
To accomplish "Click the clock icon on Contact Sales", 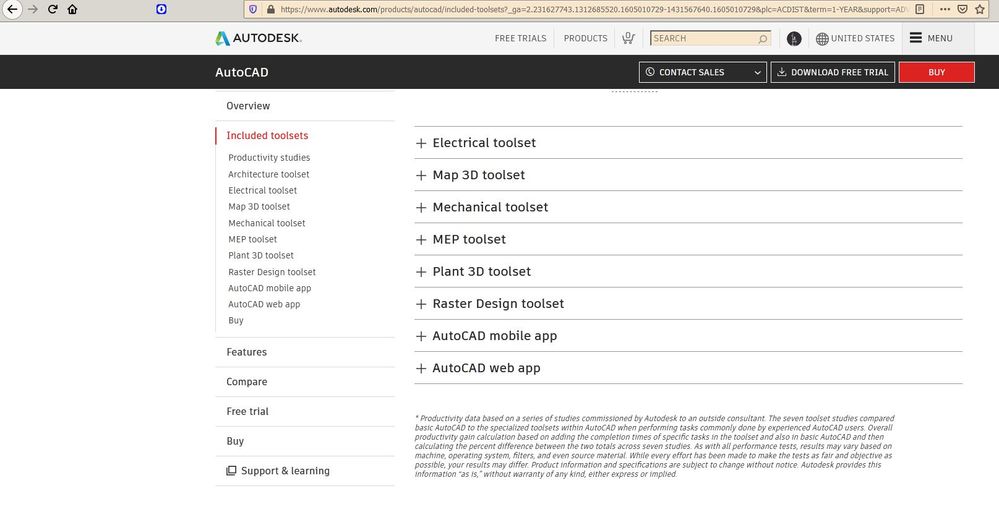I will 650,72.
